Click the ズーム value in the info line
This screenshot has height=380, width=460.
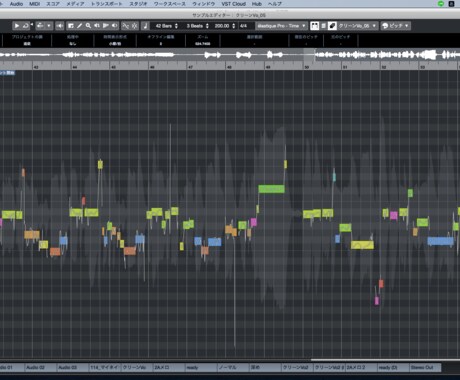click(202, 44)
